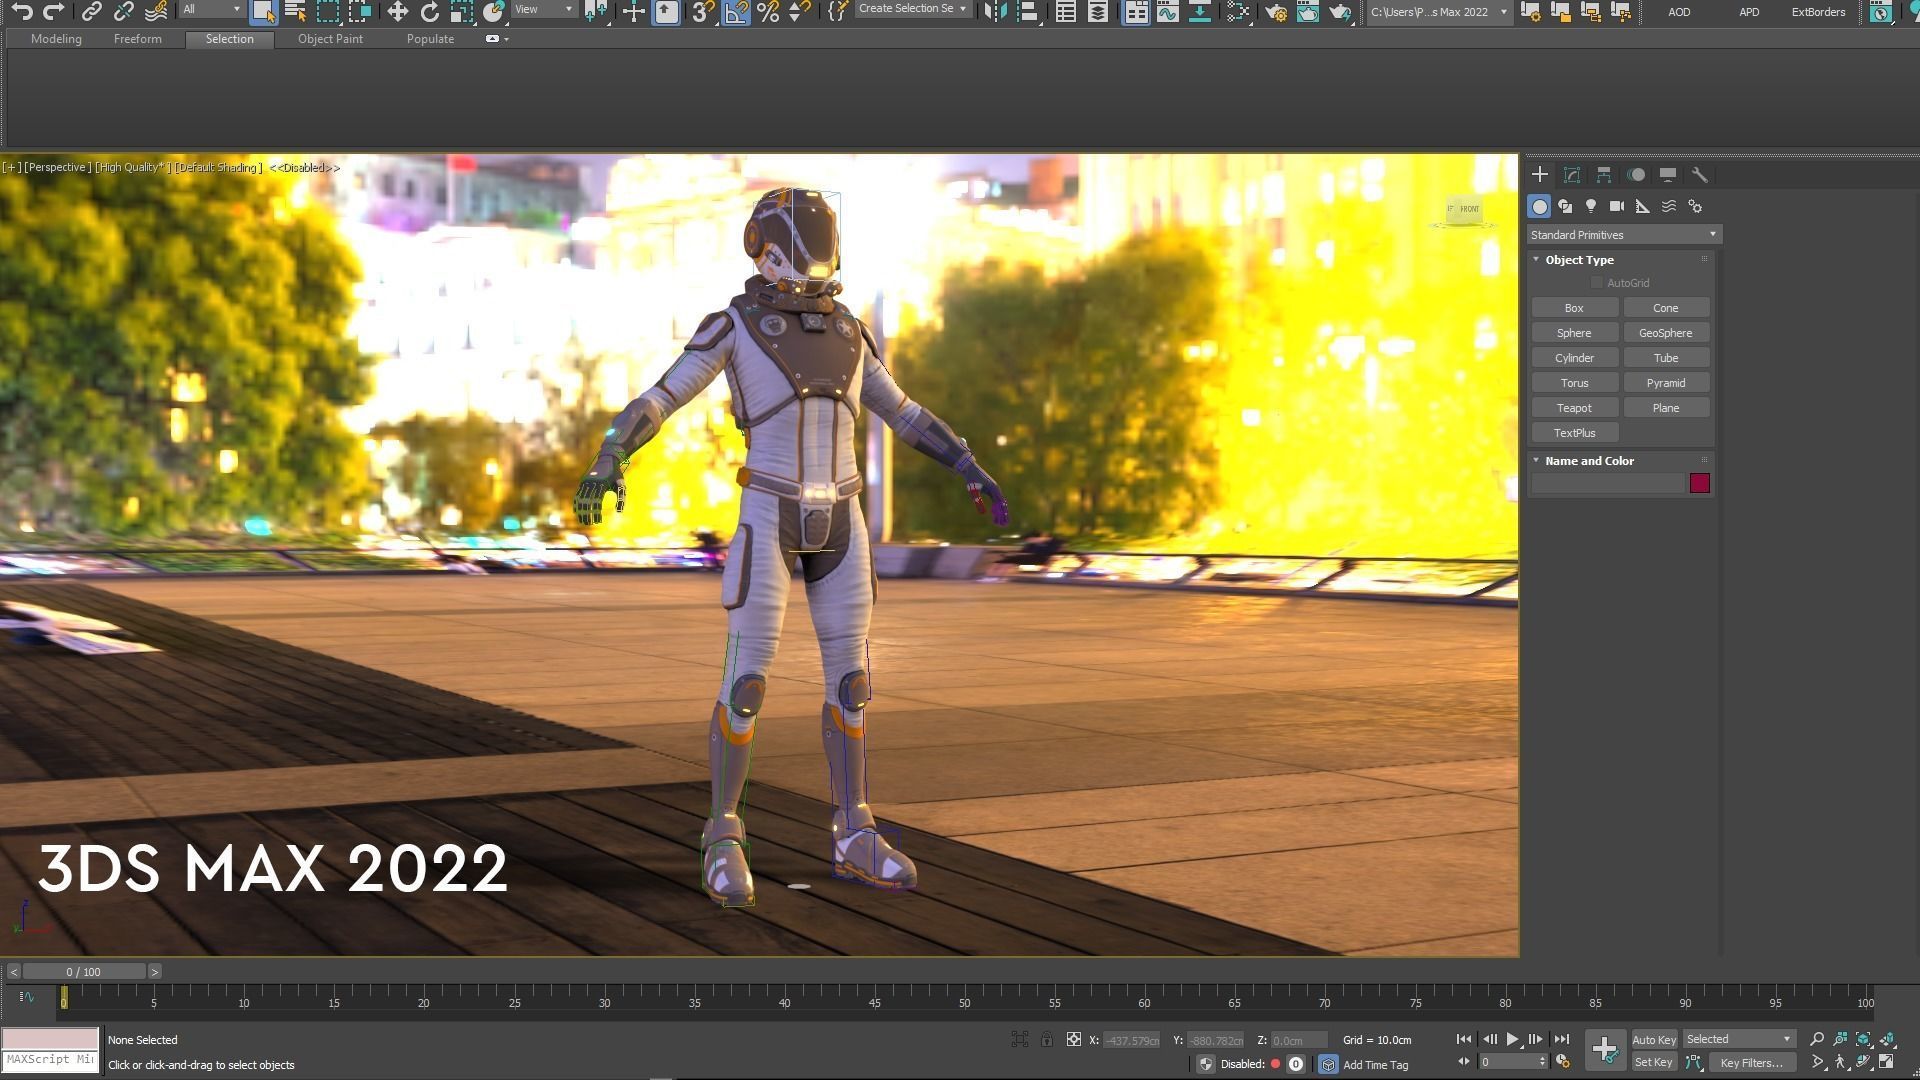Select the Select and Link tool

tap(91, 11)
